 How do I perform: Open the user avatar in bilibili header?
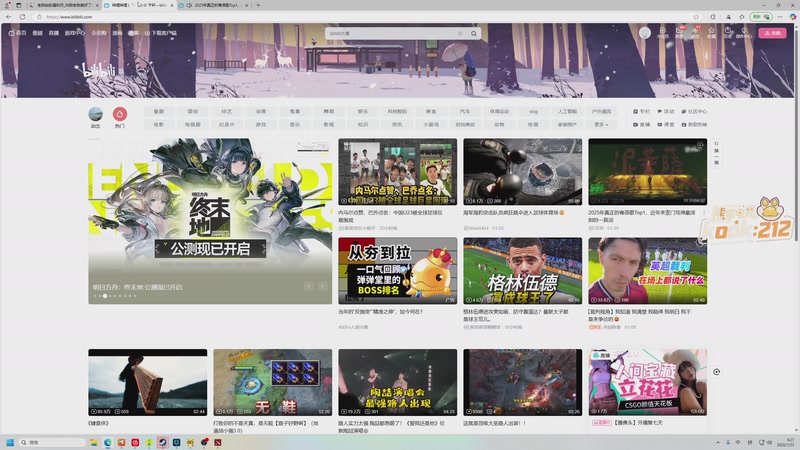645,33
